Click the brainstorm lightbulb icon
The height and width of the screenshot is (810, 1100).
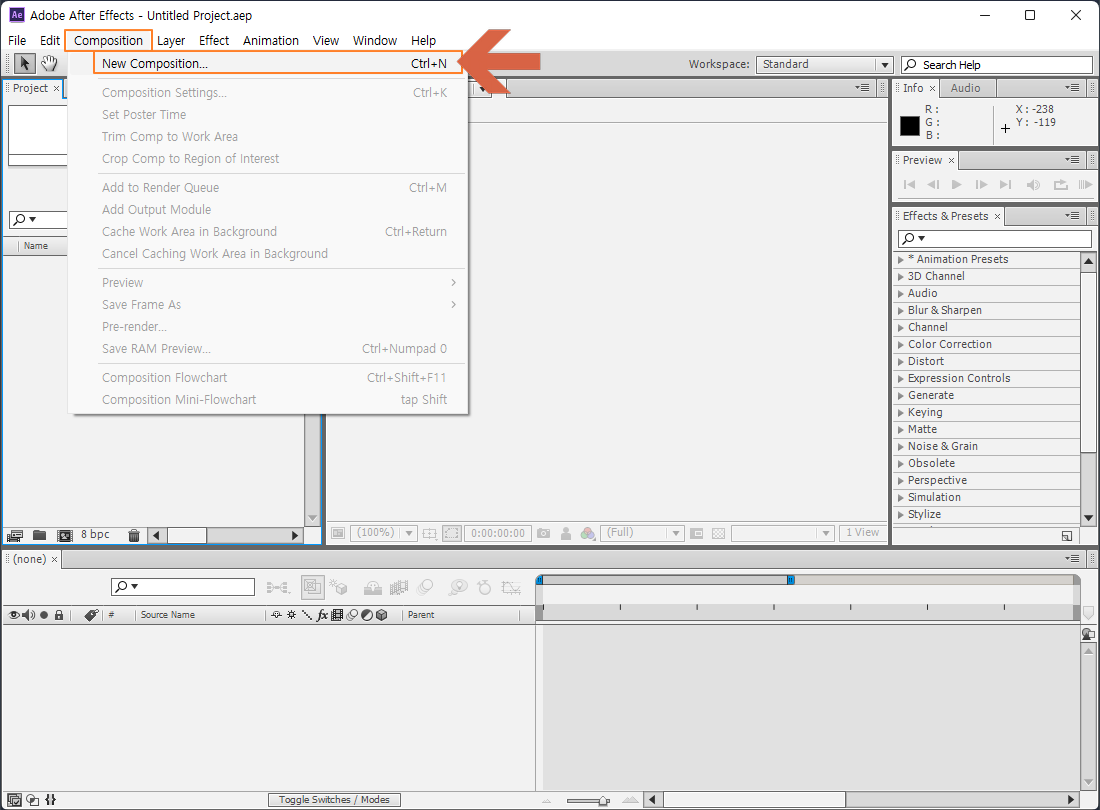click(458, 587)
